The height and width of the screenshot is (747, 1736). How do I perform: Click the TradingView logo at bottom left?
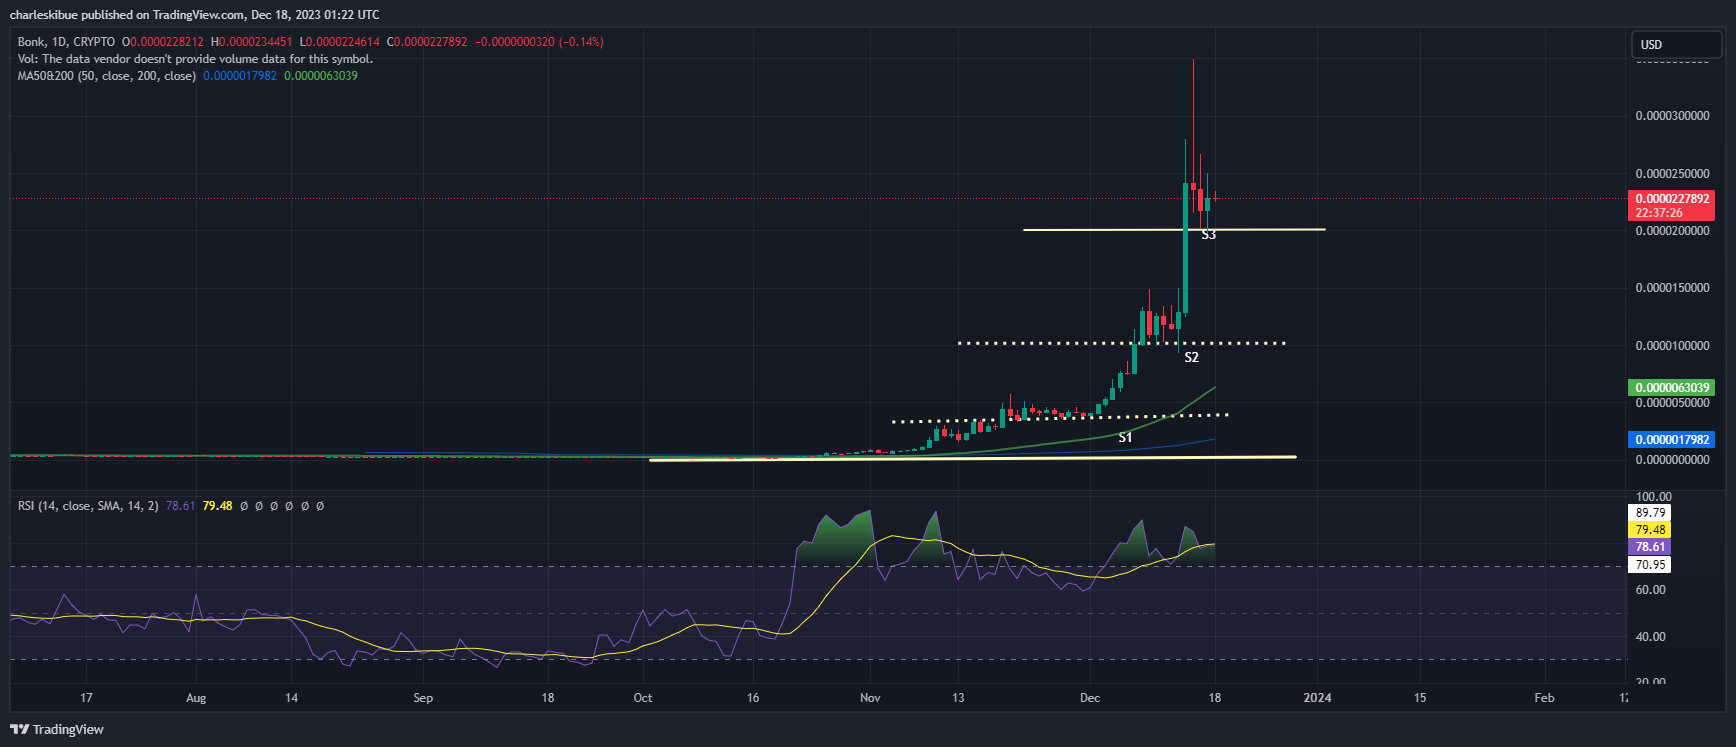(57, 729)
